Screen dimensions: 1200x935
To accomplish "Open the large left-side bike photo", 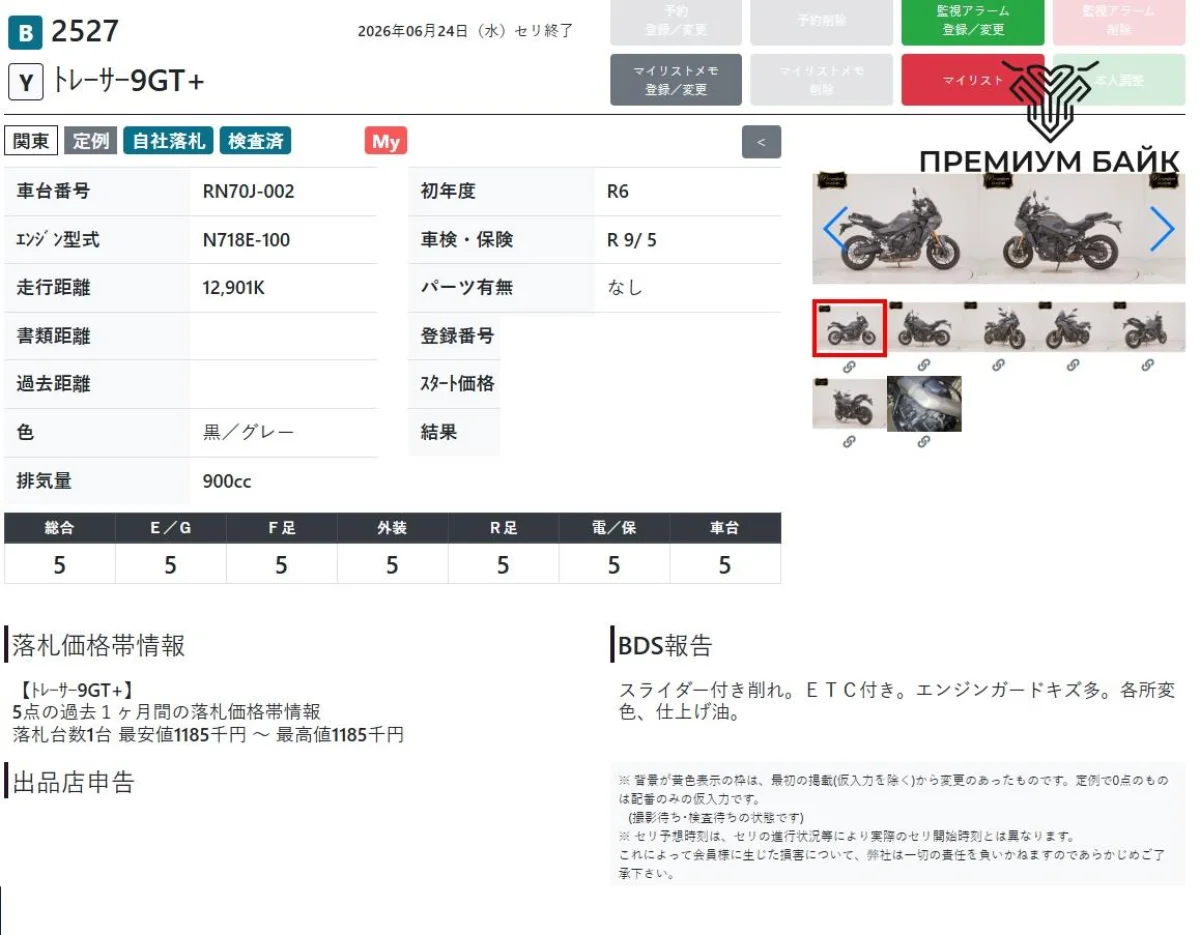I will 896,229.
